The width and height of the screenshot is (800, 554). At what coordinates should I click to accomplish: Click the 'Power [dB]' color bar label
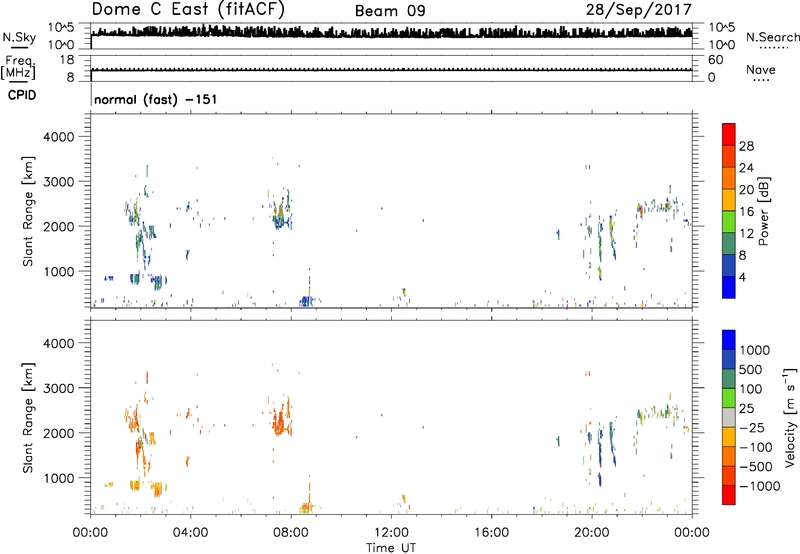763,211
